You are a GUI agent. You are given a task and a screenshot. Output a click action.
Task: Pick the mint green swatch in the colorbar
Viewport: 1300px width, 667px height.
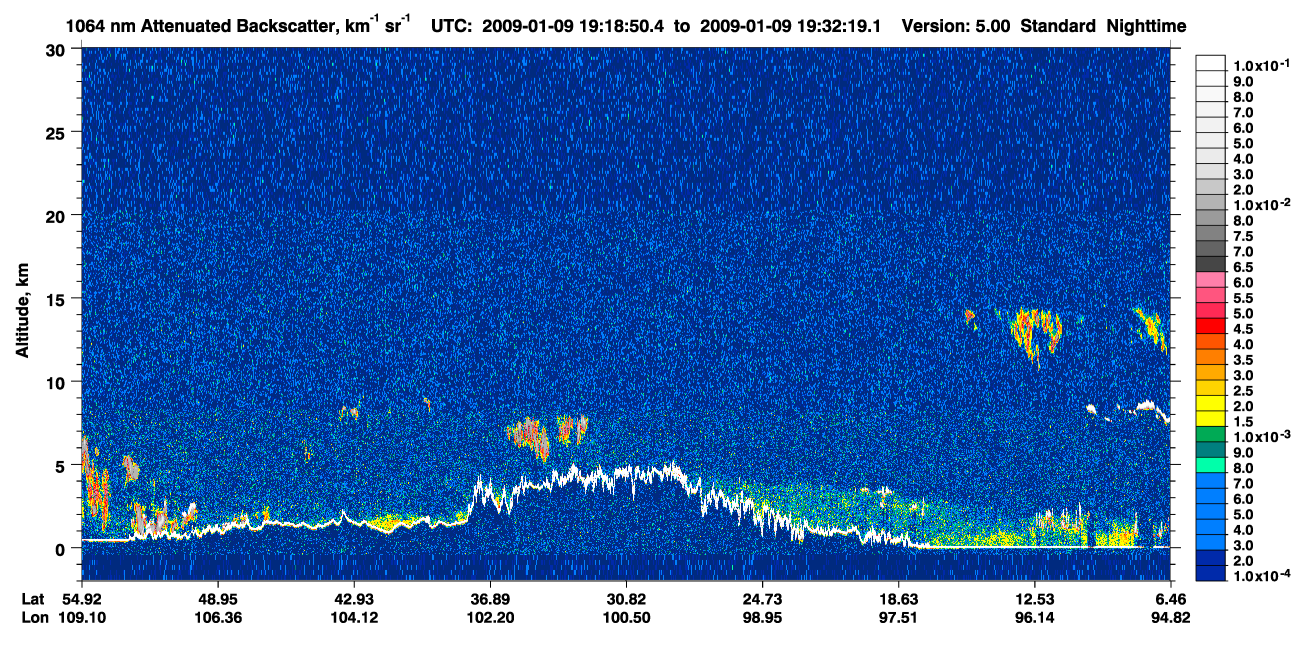(x=1211, y=466)
